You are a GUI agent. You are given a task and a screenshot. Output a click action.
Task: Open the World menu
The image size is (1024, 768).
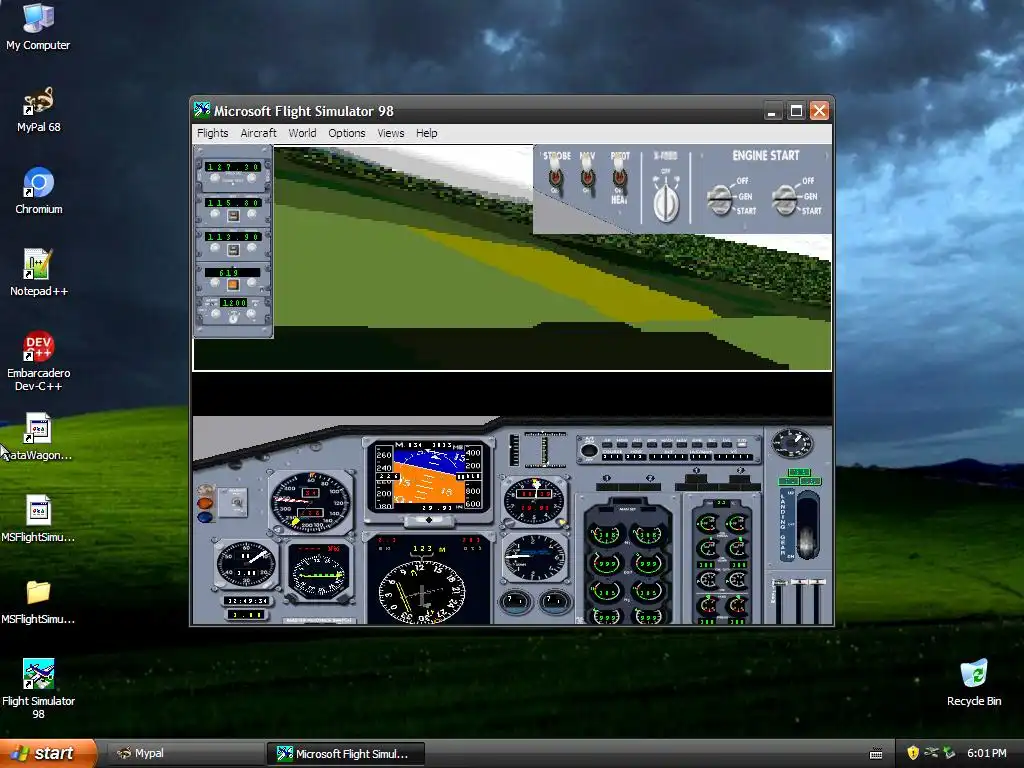(302, 133)
